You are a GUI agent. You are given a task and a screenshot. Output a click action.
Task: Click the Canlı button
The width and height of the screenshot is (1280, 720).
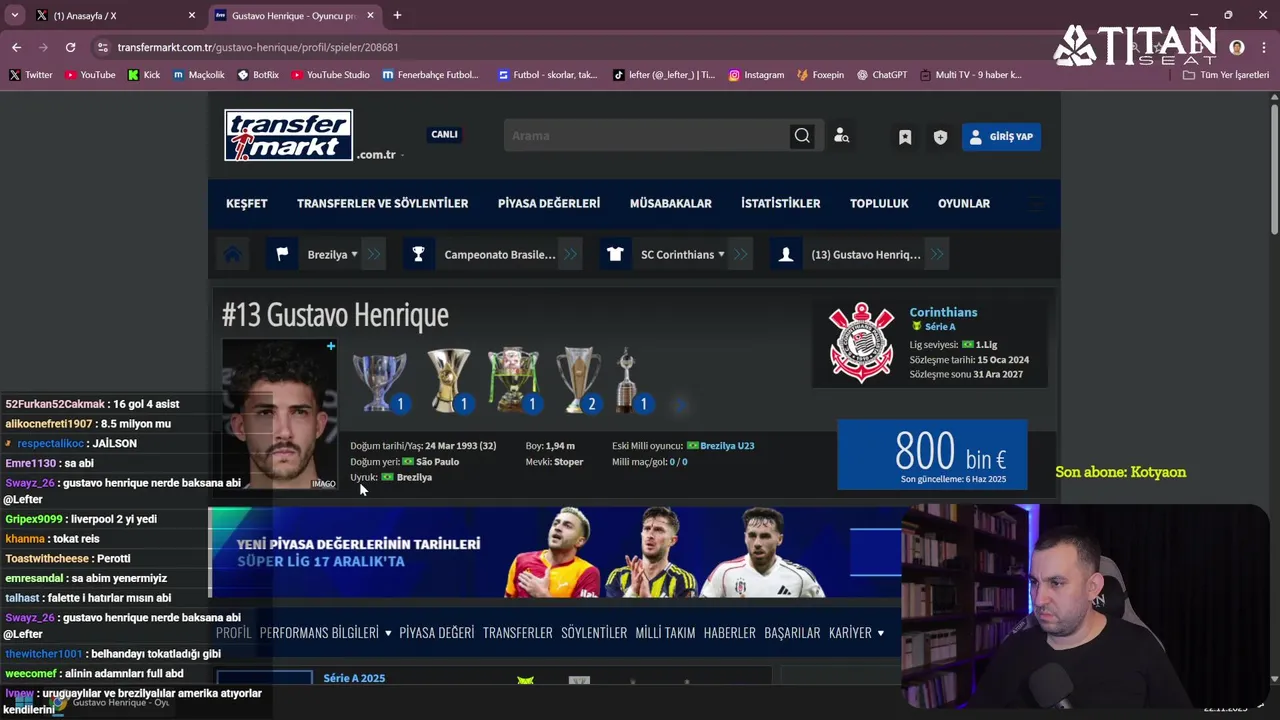(444, 134)
